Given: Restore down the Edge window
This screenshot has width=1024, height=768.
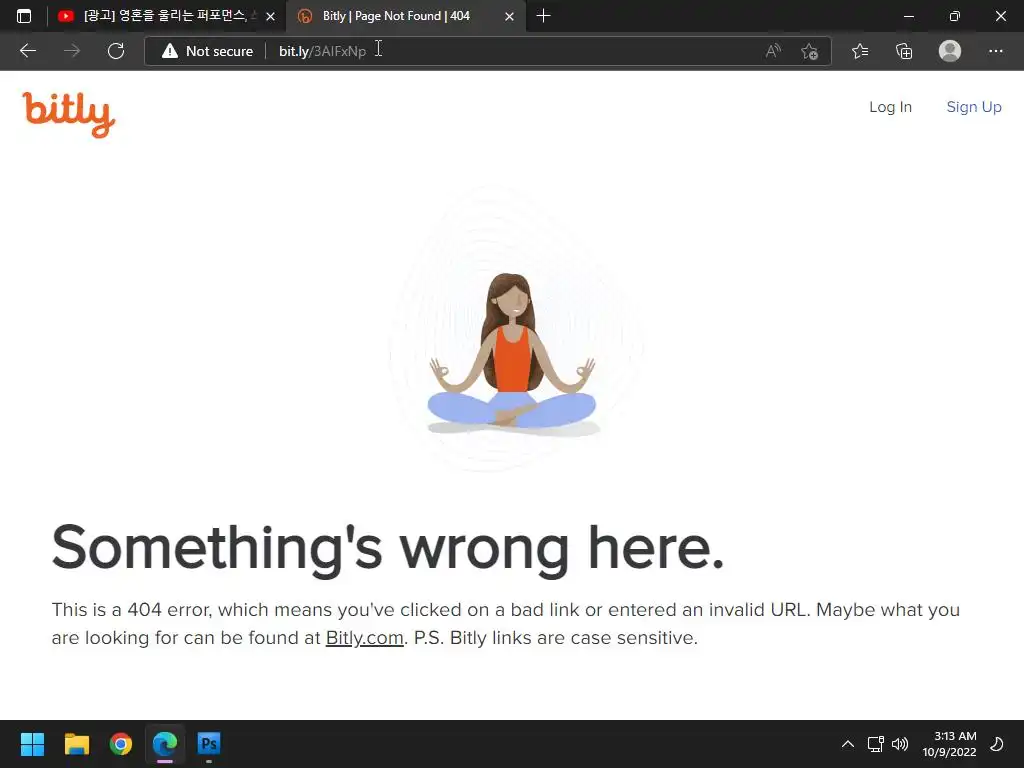Looking at the screenshot, I should (x=955, y=16).
